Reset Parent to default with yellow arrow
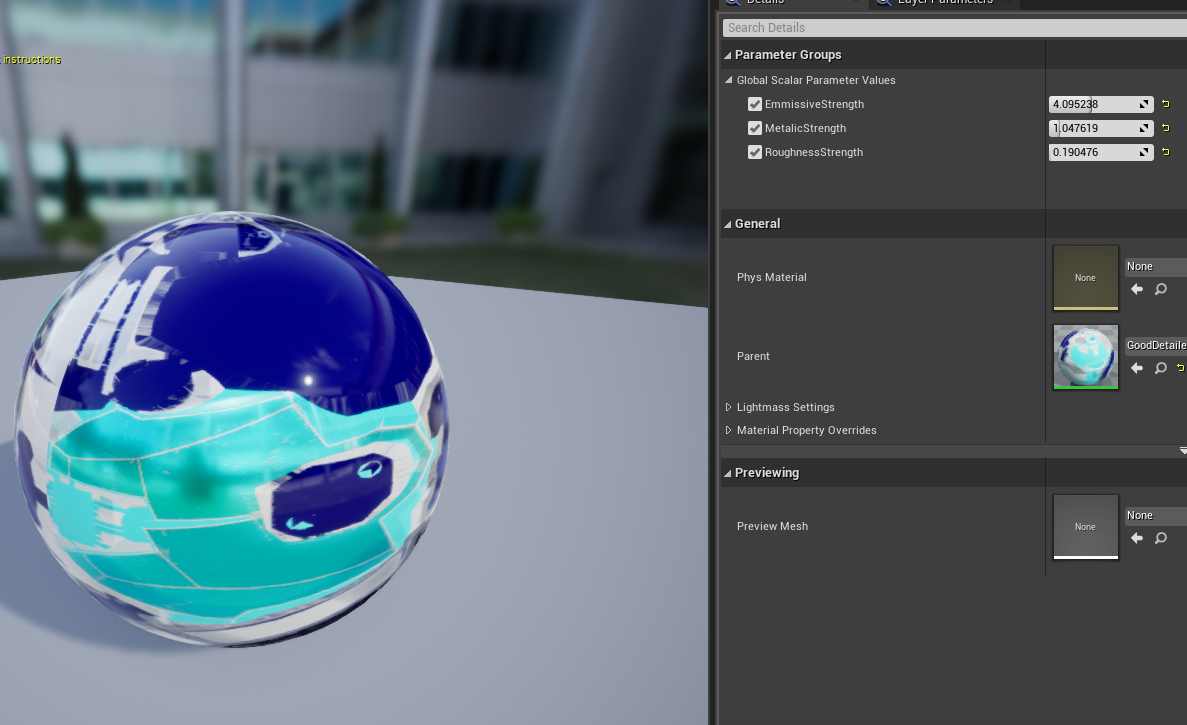Image resolution: width=1187 pixels, height=725 pixels. pyautogui.click(x=1180, y=368)
